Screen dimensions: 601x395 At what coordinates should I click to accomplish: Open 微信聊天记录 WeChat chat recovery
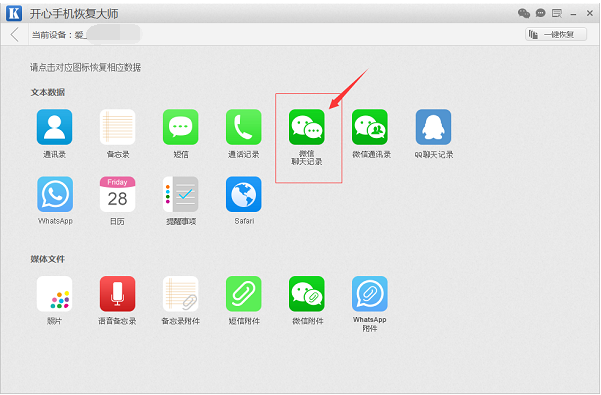tap(307, 127)
